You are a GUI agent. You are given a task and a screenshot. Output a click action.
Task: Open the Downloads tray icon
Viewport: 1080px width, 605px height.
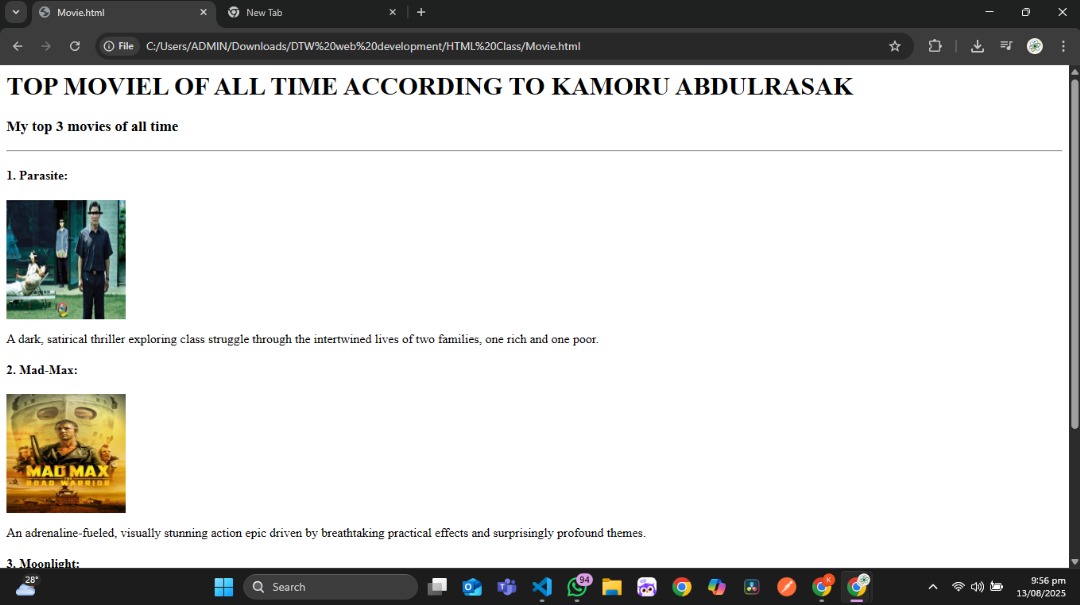coord(977,46)
